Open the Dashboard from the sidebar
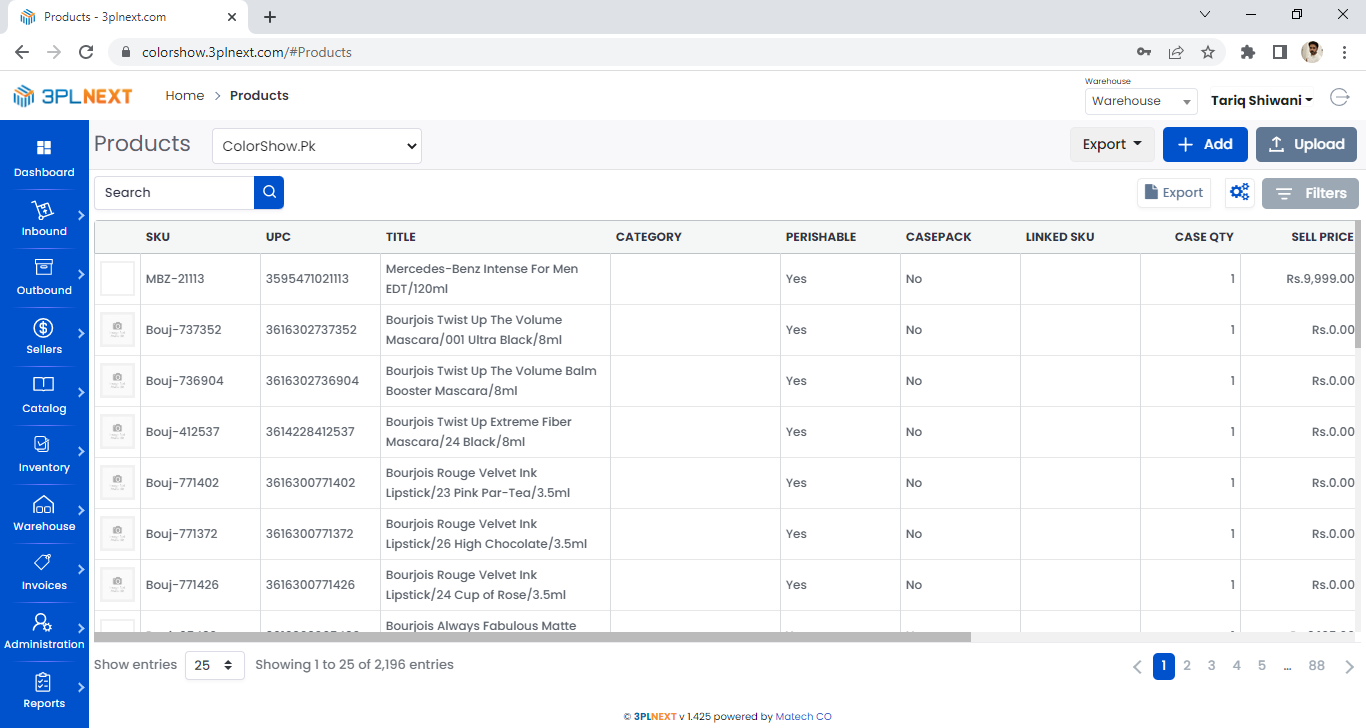Screen dimensions: 1366x728 44,159
